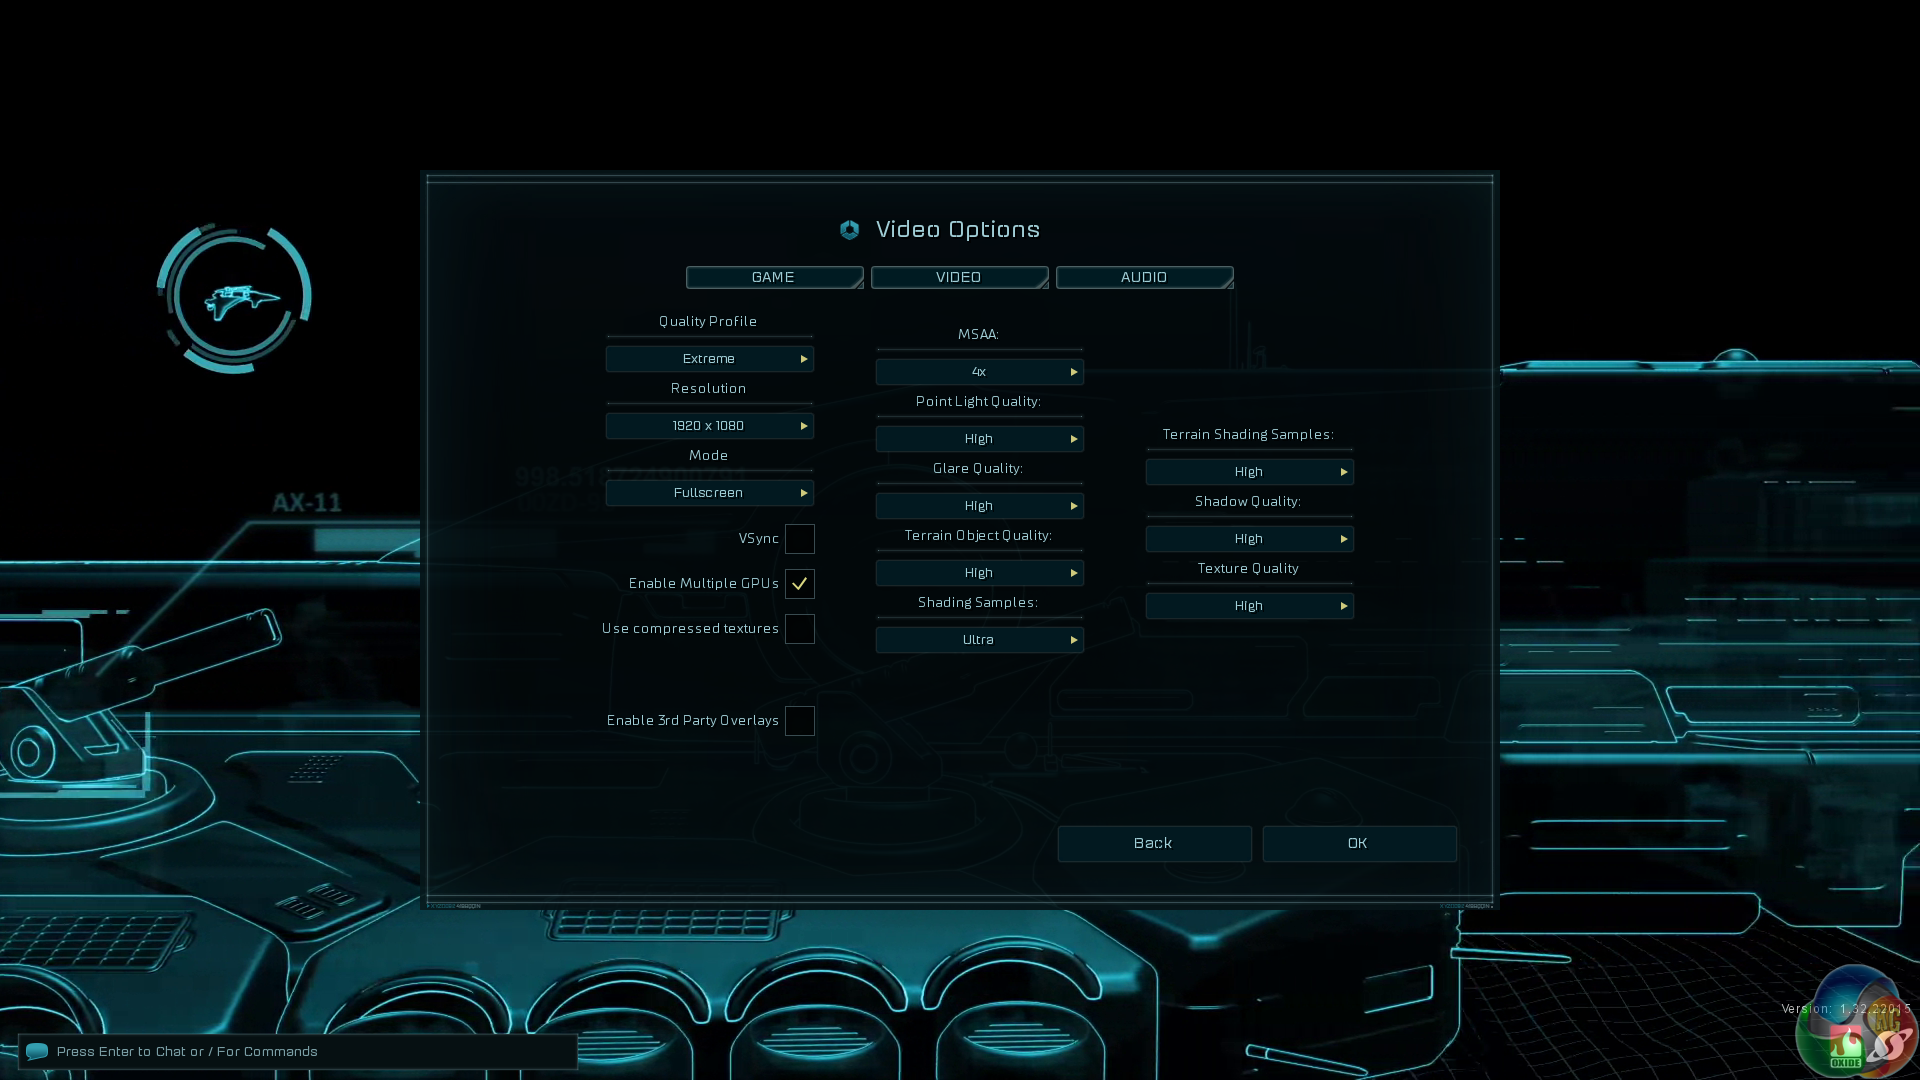Switch to the GAME tab
1920x1080 pixels.
(775, 277)
